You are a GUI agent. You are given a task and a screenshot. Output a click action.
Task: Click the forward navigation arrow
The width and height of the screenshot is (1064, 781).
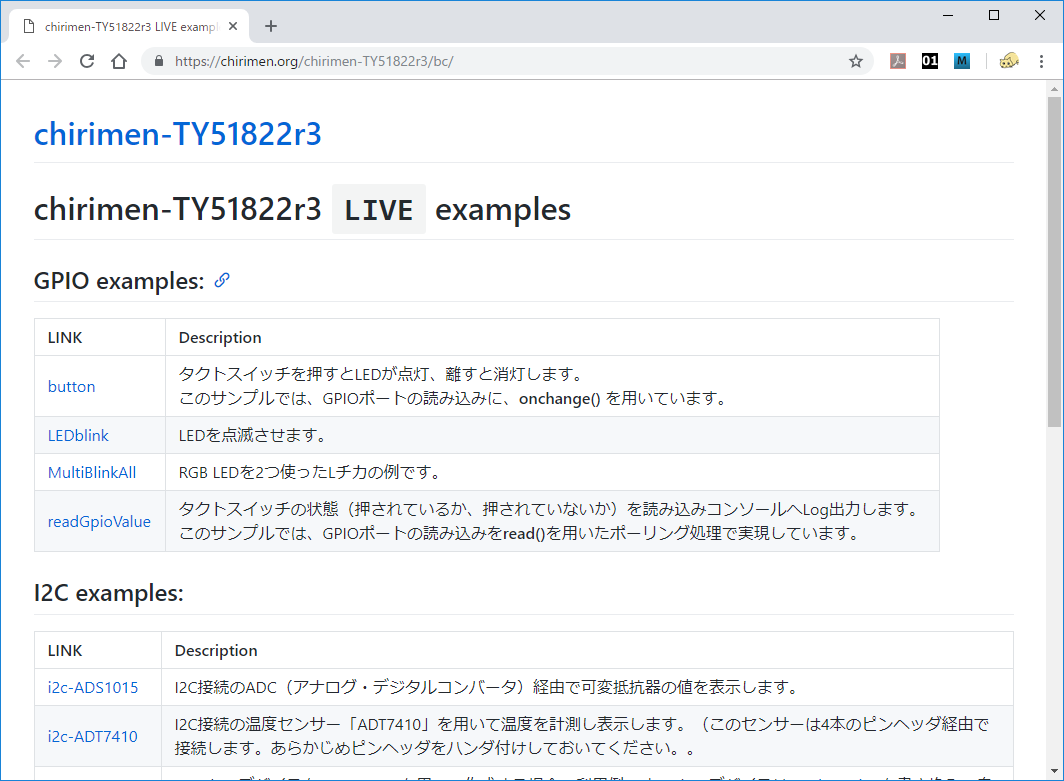point(54,61)
